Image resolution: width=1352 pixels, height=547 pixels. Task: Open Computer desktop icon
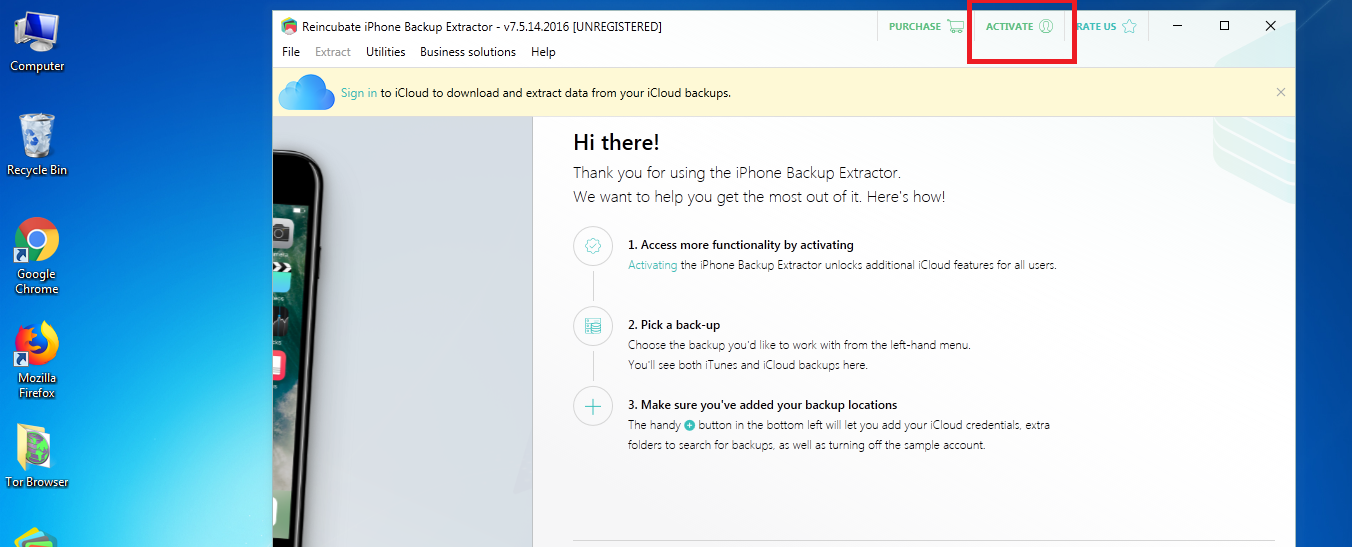pyautogui.click(x=37, y=41)
